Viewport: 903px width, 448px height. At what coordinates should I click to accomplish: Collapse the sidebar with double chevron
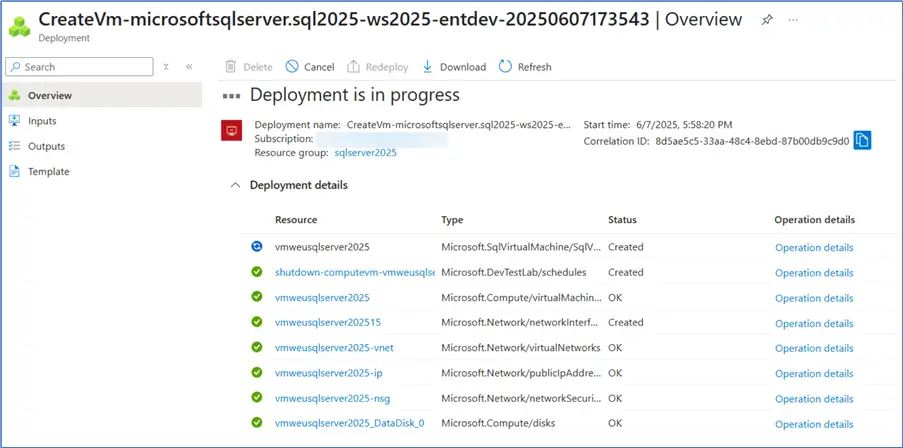[189, 67]
